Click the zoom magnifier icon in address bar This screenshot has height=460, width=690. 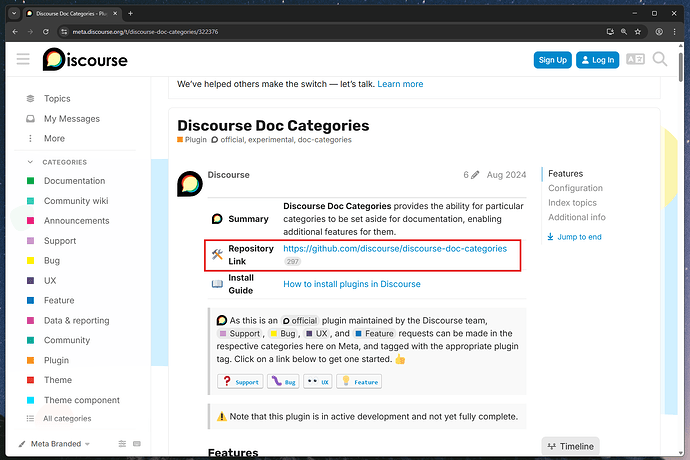coord(624,32)
